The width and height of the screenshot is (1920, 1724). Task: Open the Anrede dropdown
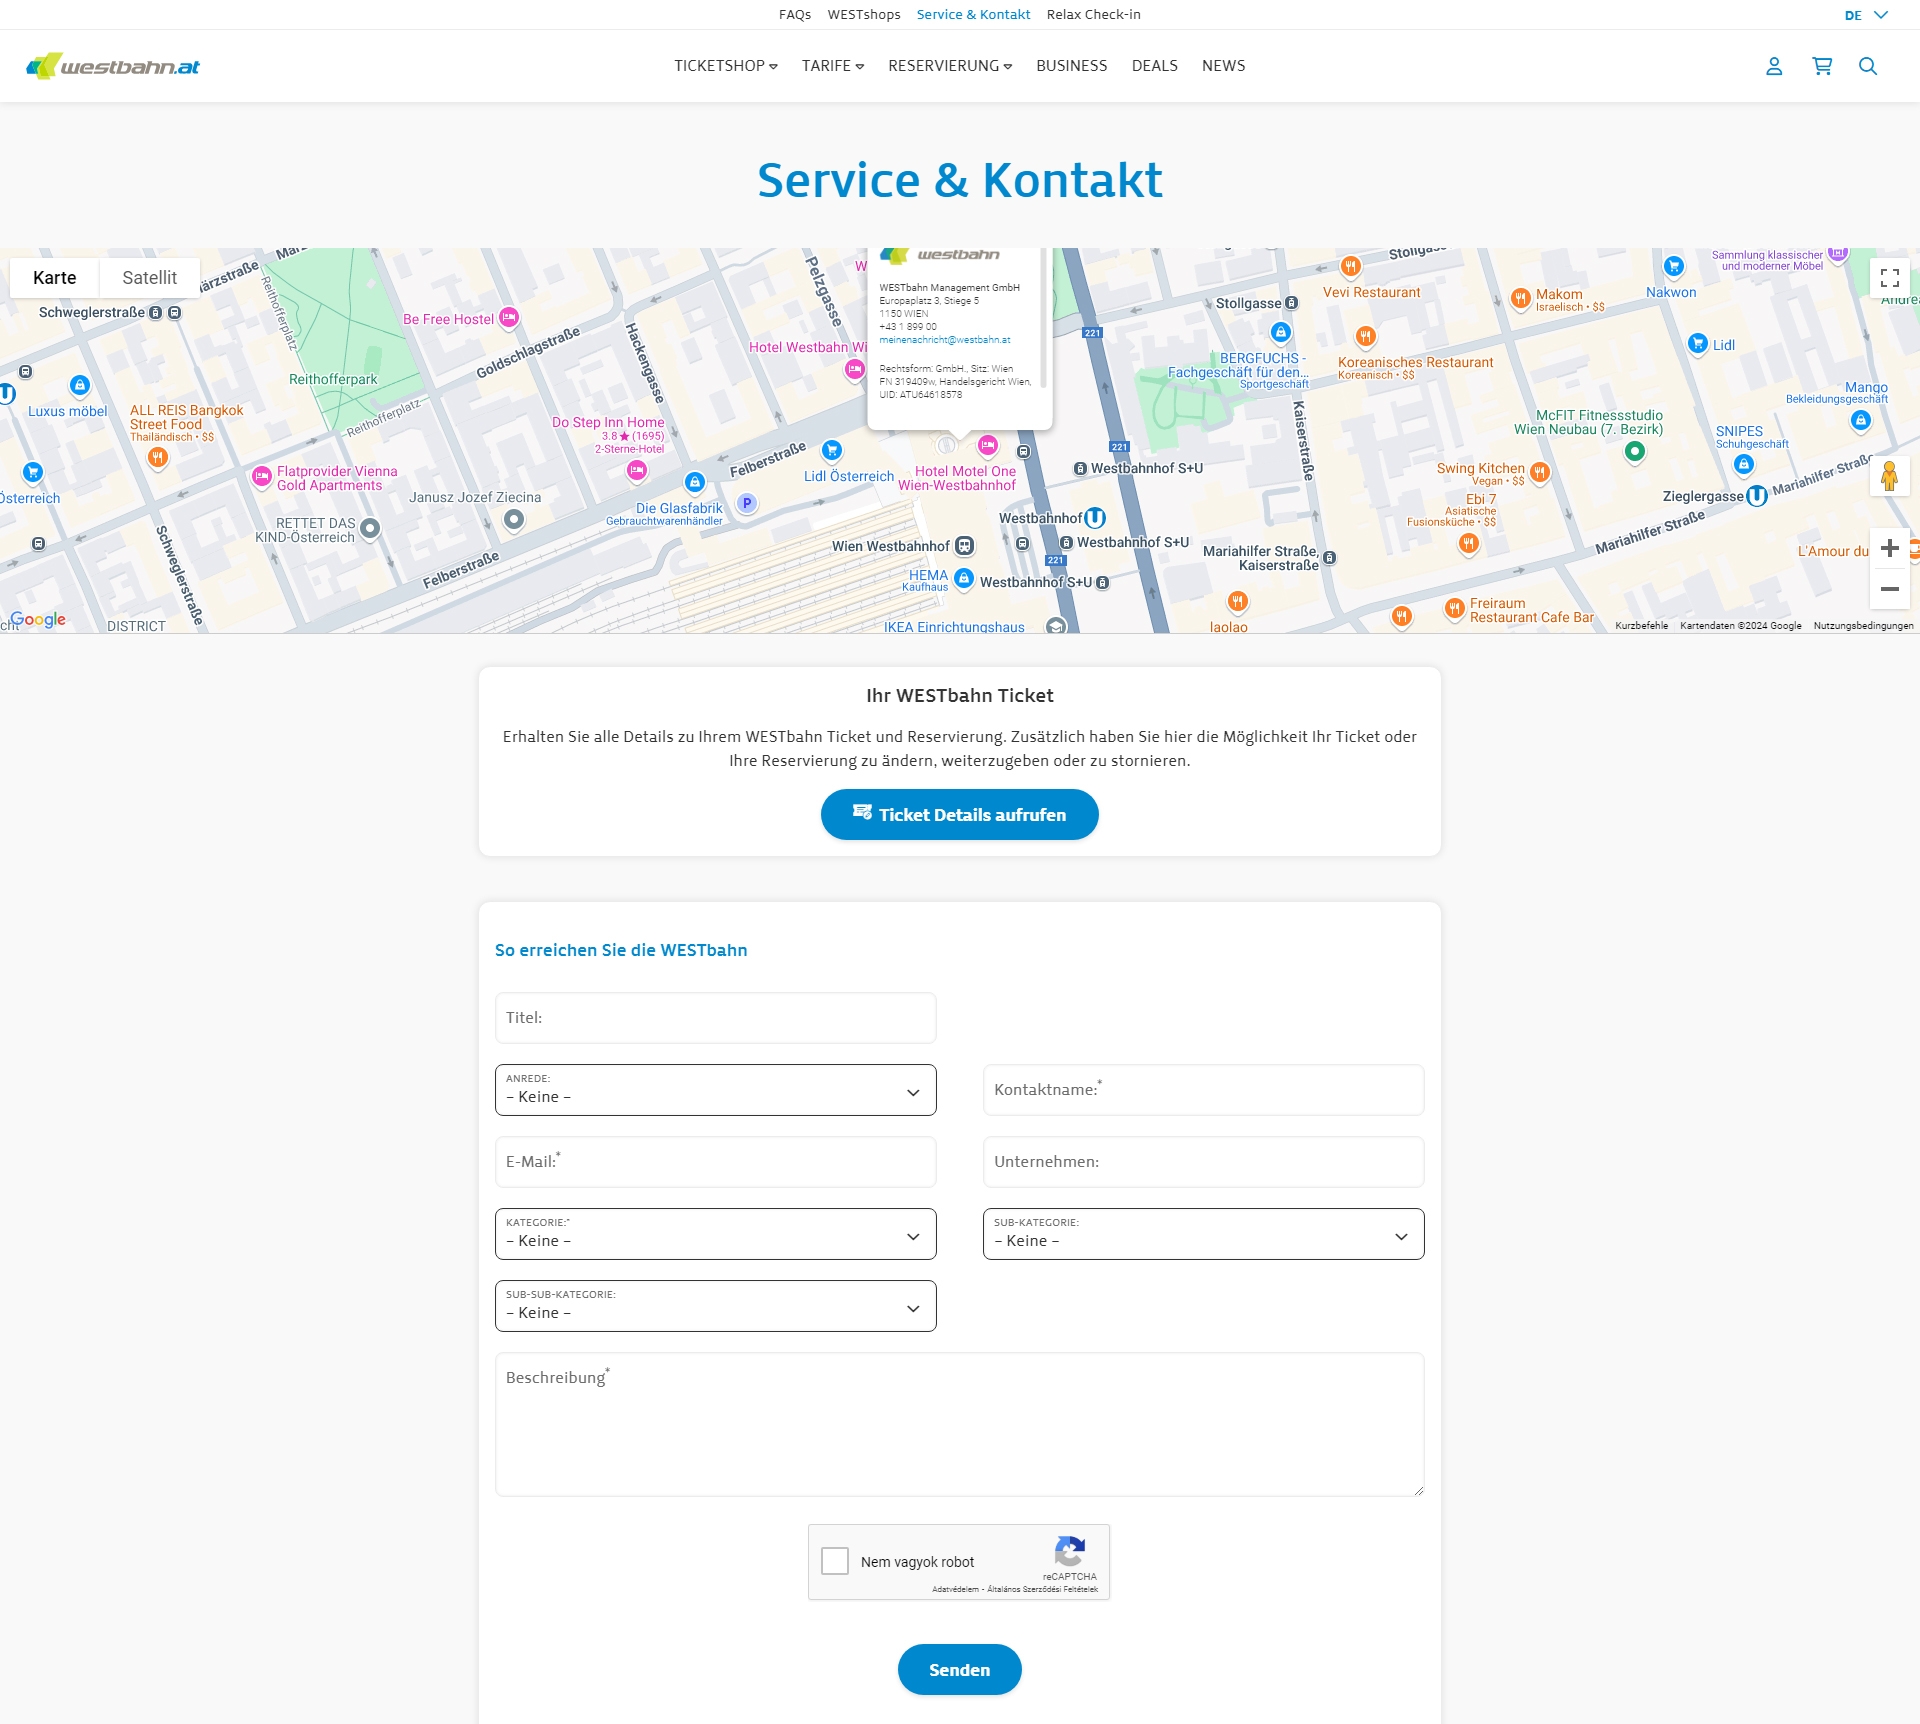[716, 1090]
